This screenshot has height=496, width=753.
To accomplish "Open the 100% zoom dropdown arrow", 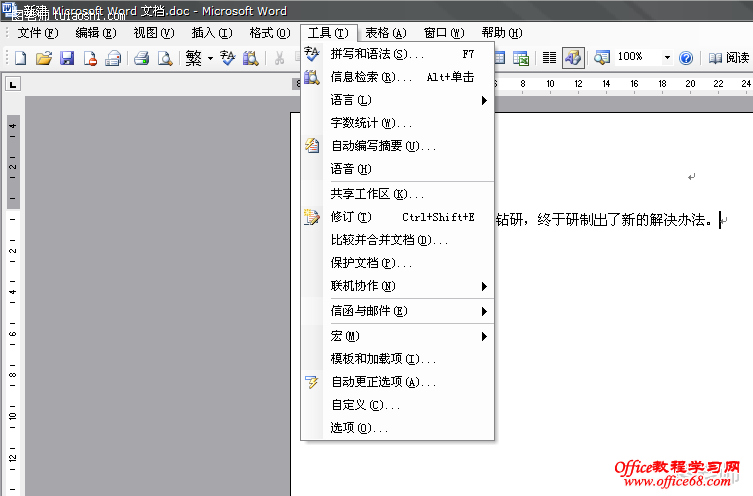I will pyautogui.click(x=667, y=58).
